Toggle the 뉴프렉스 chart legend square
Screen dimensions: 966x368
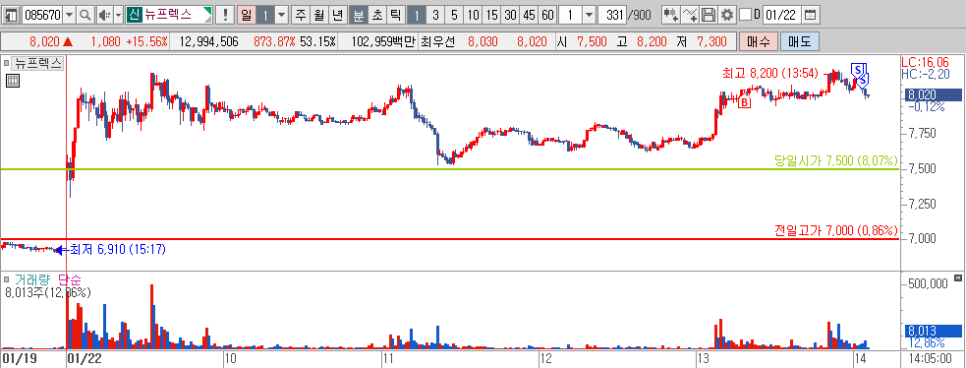(7, 62)
